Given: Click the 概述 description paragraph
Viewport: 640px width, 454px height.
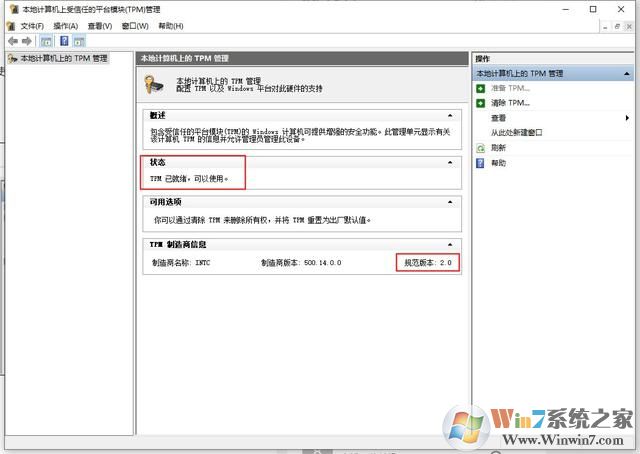Looking at the screenshot, I should 300,135.
